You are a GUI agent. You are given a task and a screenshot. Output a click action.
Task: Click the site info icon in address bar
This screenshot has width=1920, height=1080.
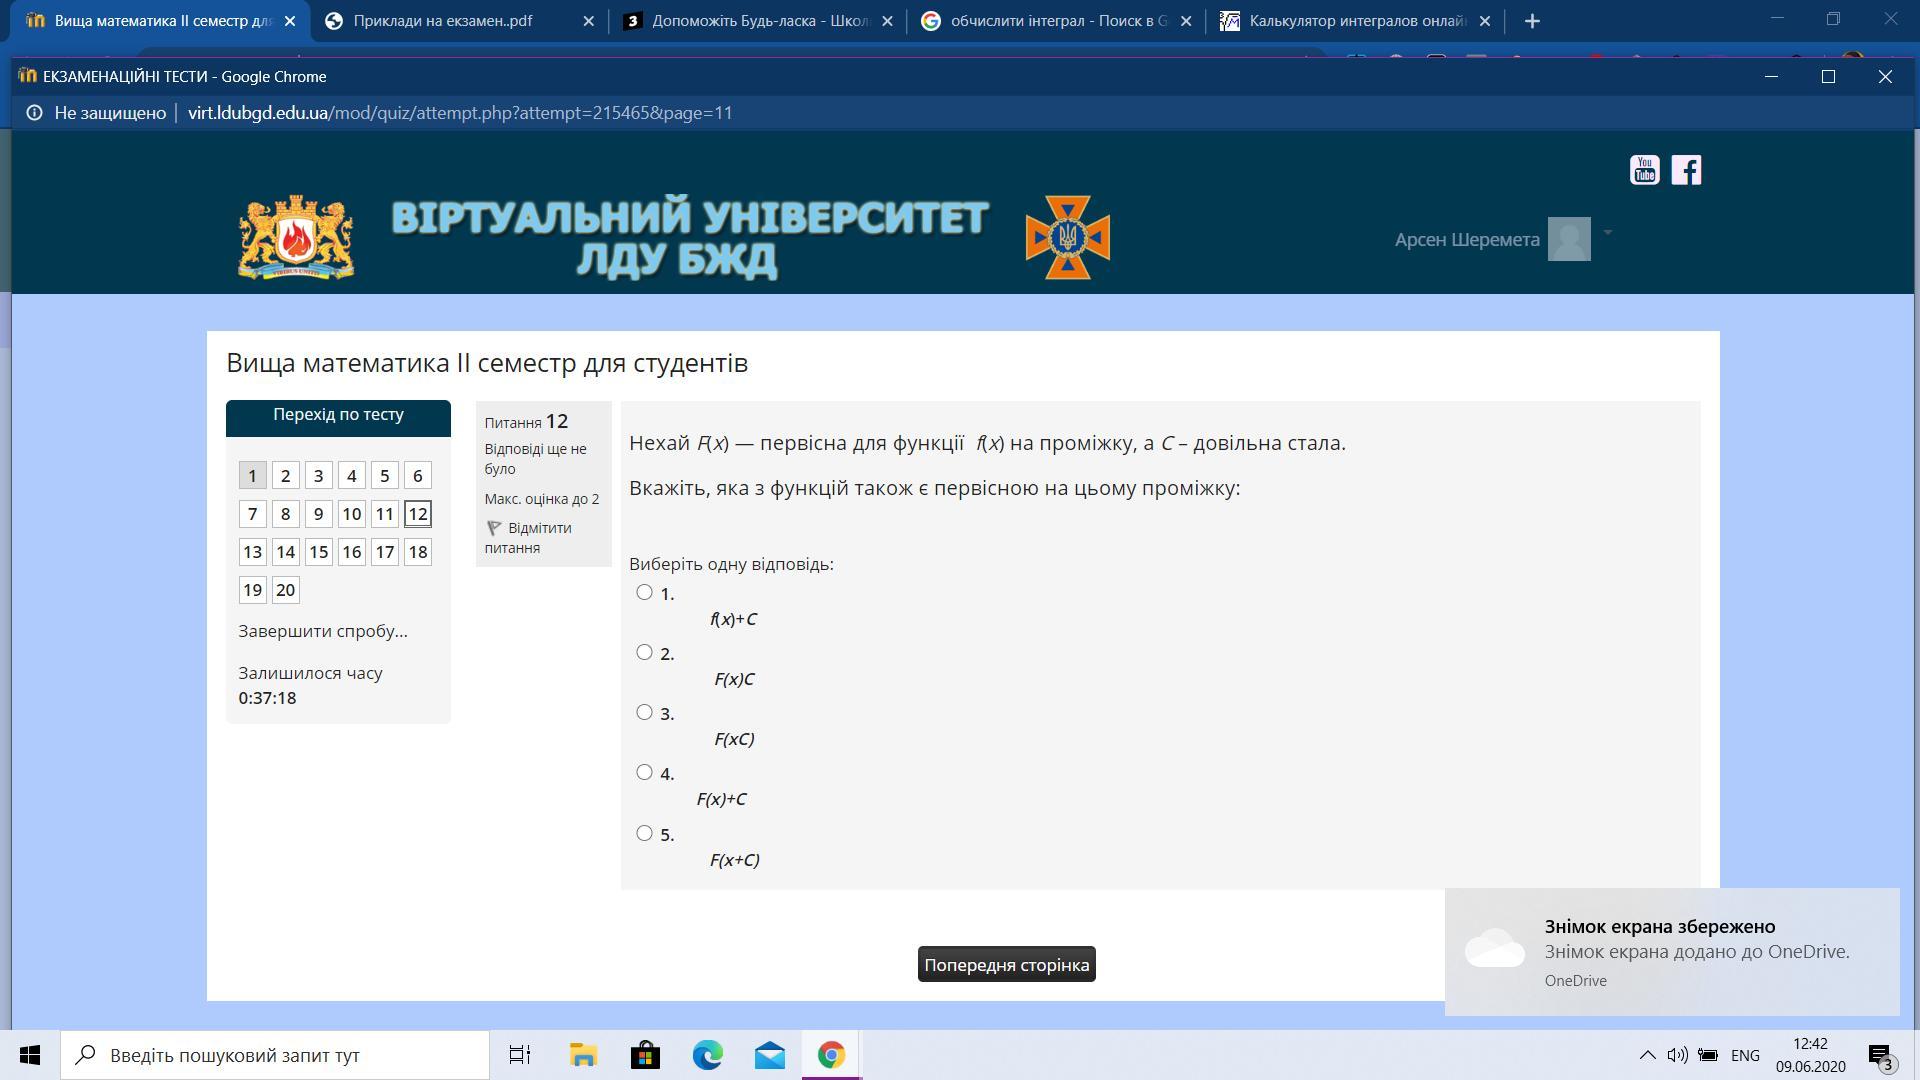(34, 113)
